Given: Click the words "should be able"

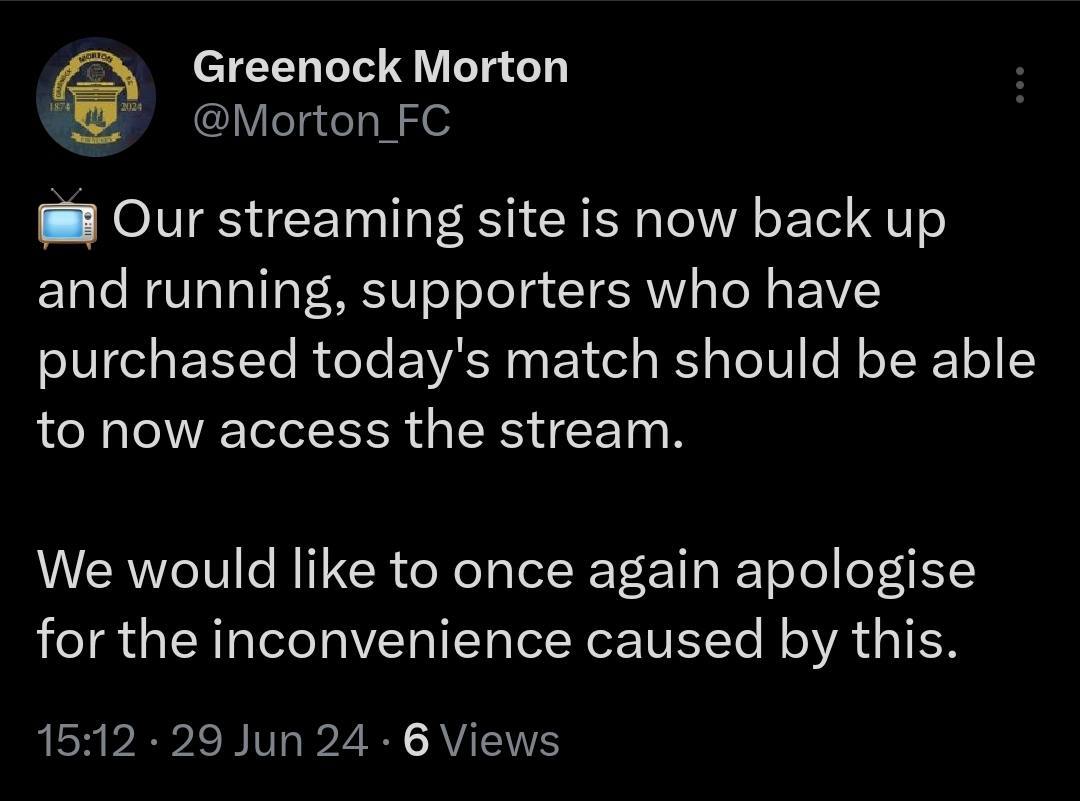Looking at the screenshot, I should coord(853,360).
